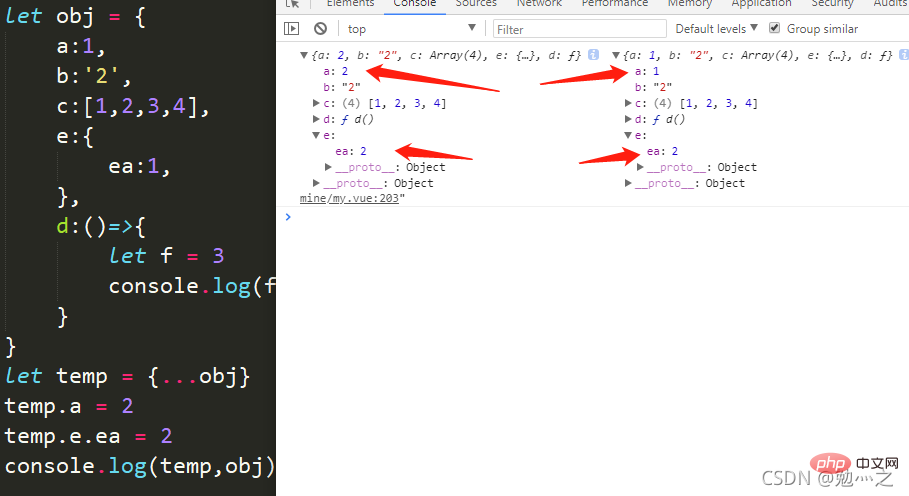Expand function d in the first logged object

(316, 119)
